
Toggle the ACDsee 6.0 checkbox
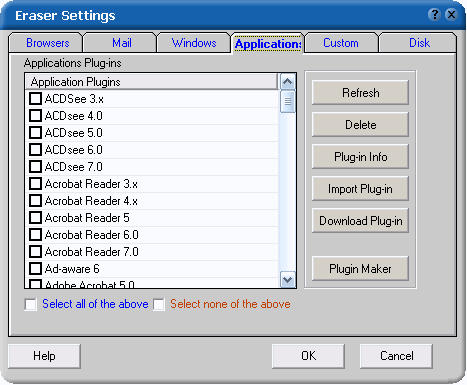35,150
